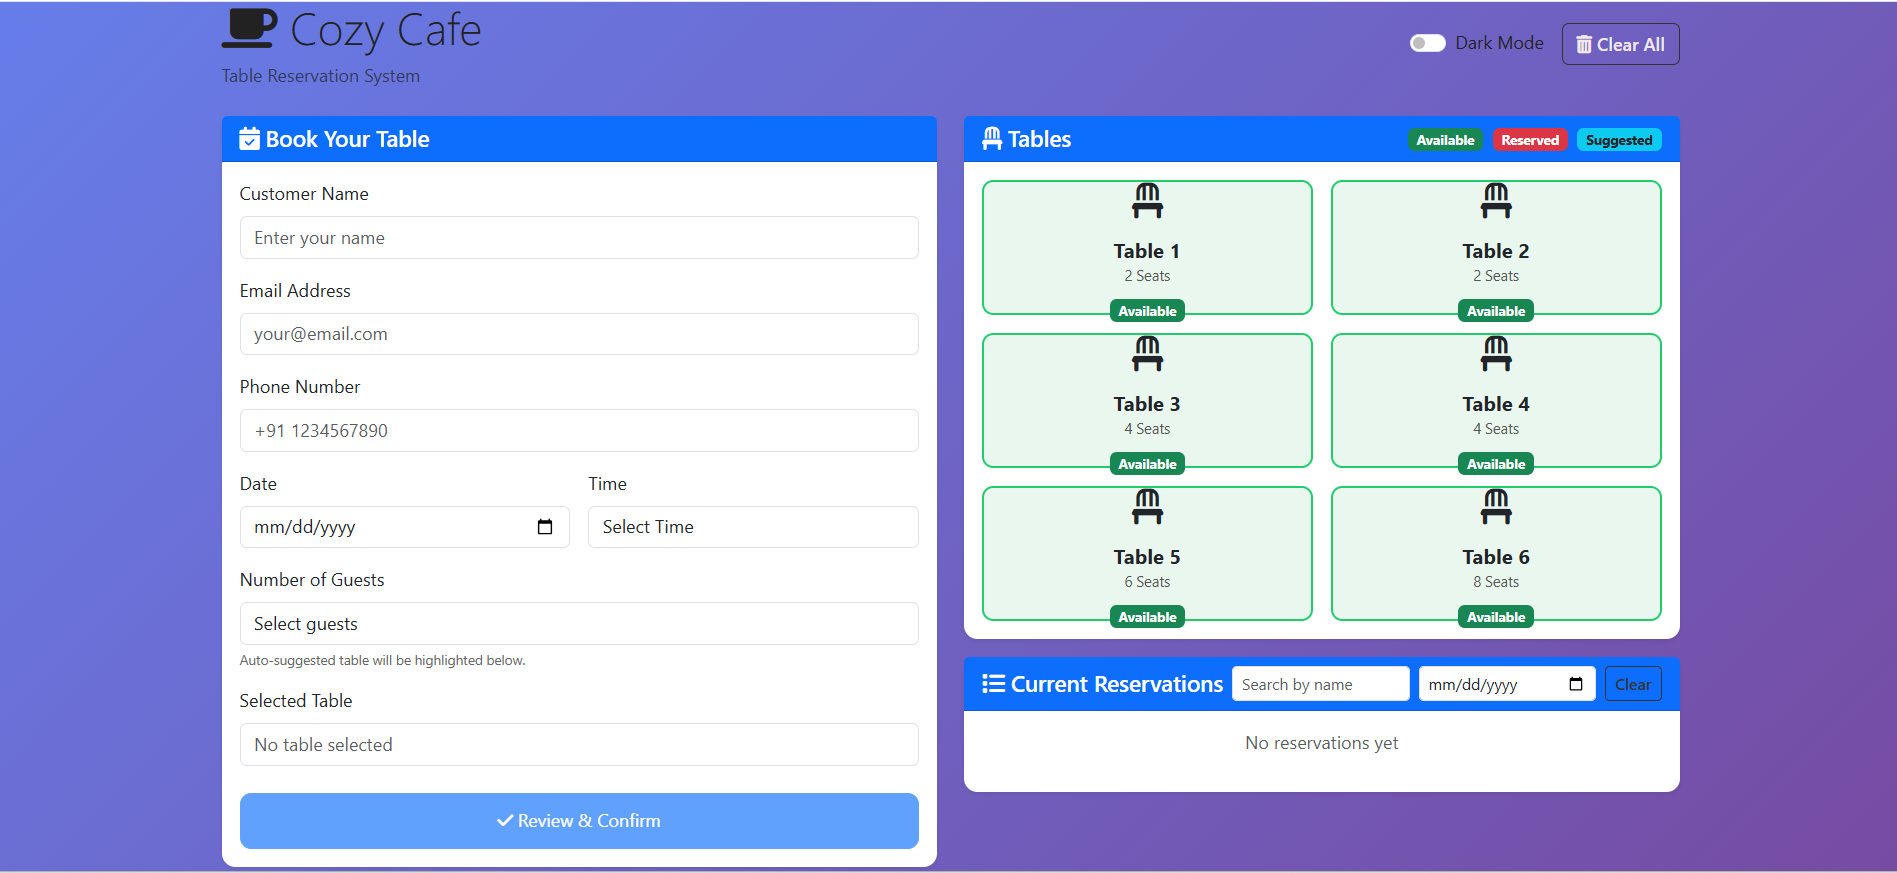
Task: Click the calendar icon in the booking Date field
Action: [545, 527]
